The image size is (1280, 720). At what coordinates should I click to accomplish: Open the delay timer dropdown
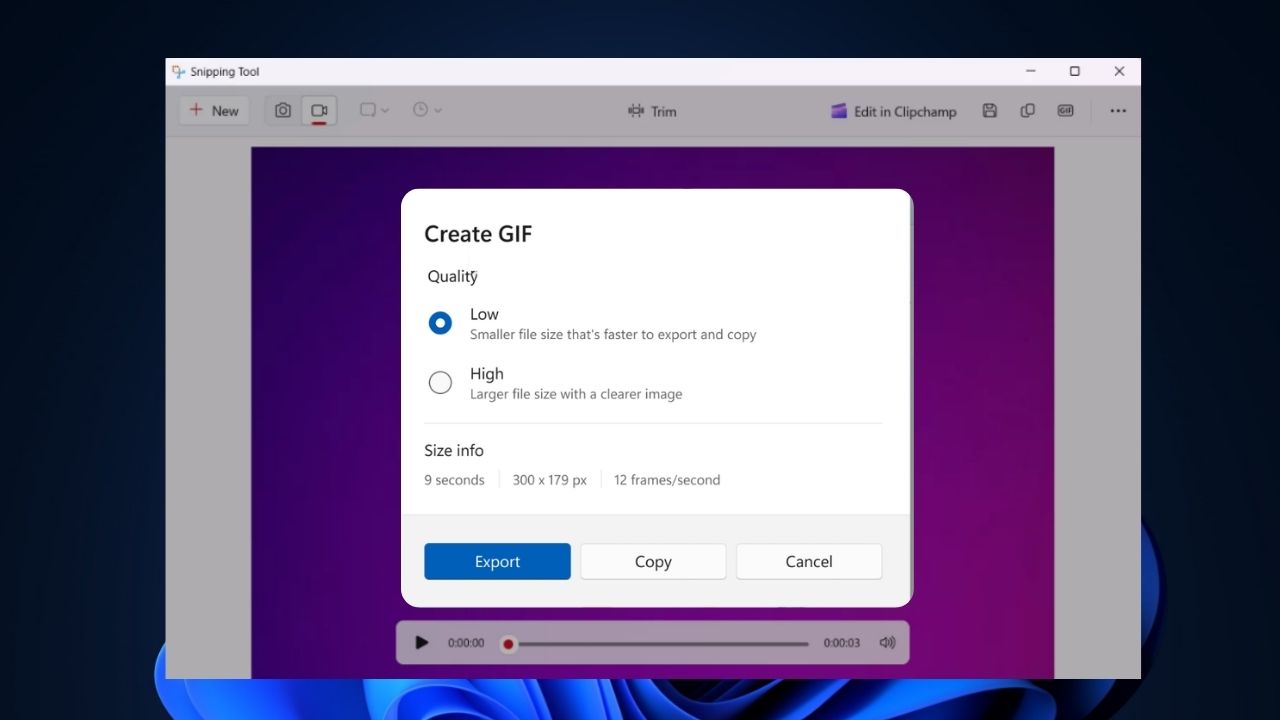click(x=426, y=110)
